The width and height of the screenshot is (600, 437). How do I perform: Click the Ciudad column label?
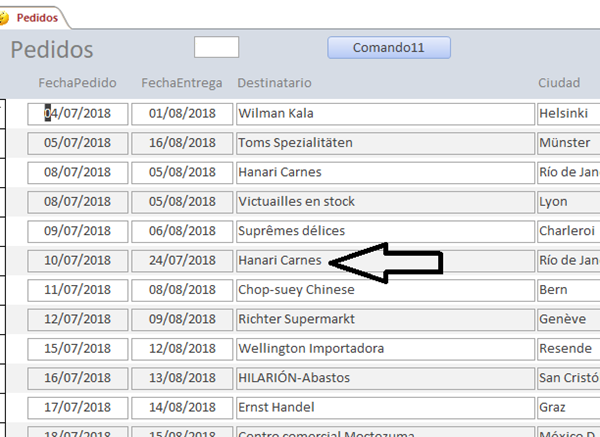[x=559, y=83]
